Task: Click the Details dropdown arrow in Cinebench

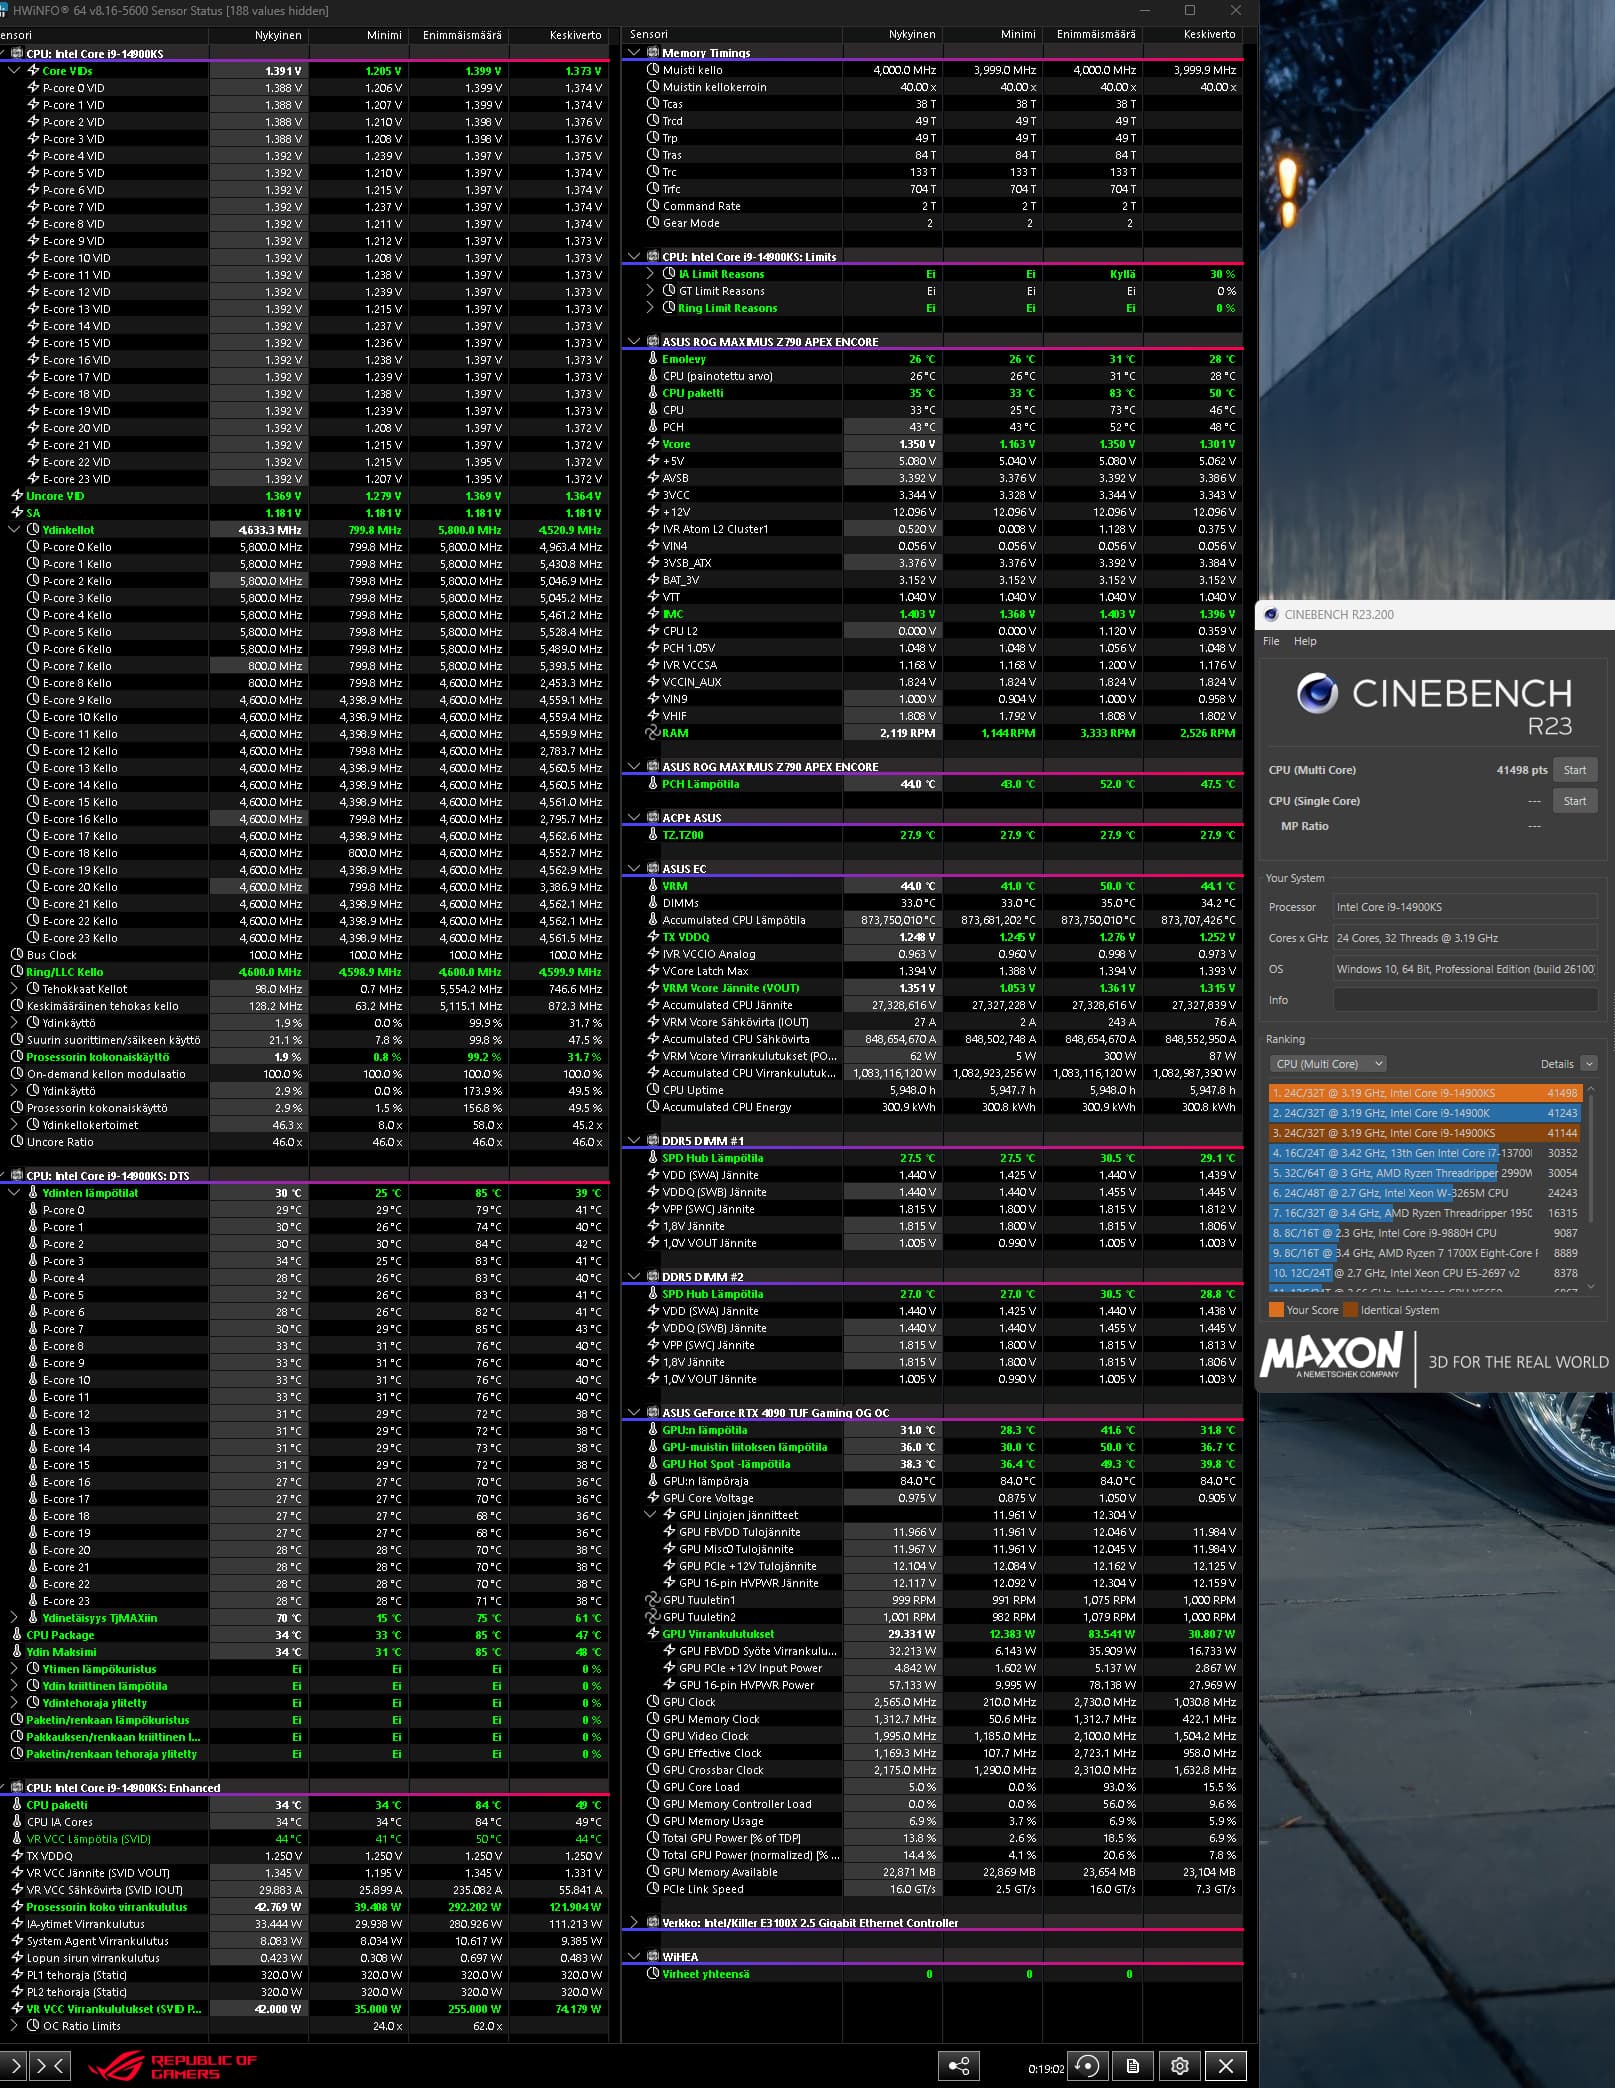Action: pos(1589,1064)
